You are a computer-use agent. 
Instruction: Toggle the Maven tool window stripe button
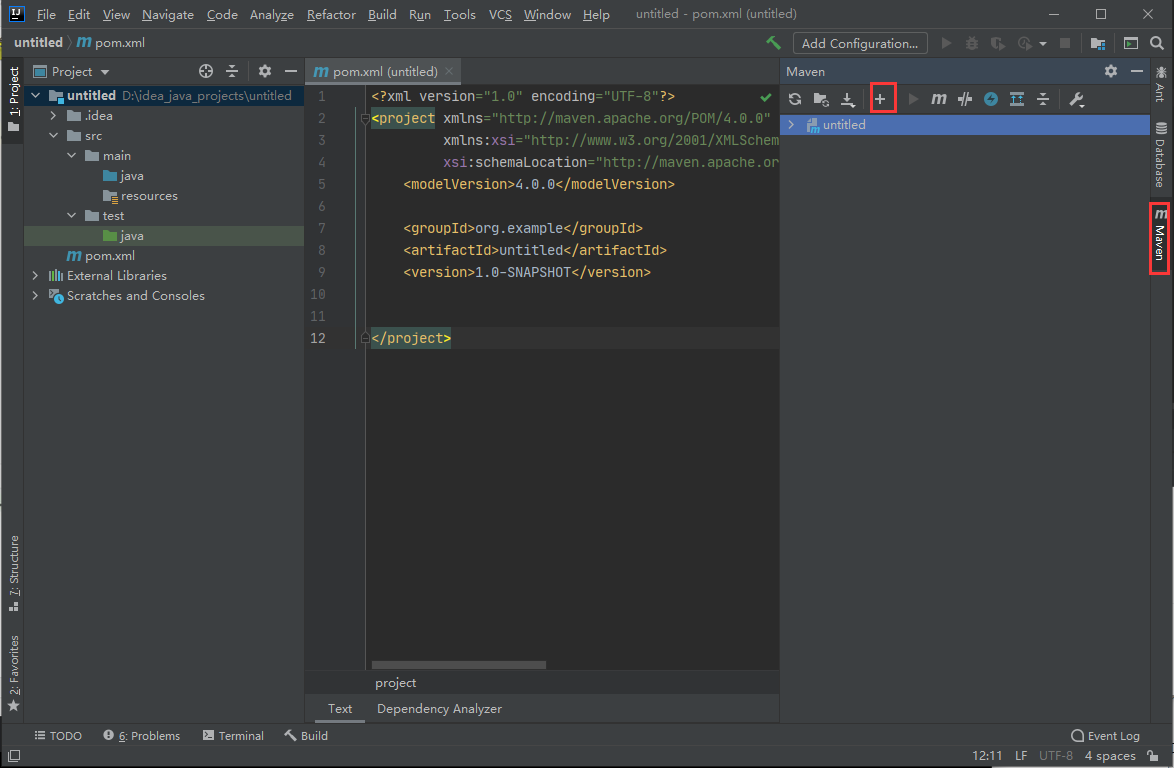coord(1160,236)
